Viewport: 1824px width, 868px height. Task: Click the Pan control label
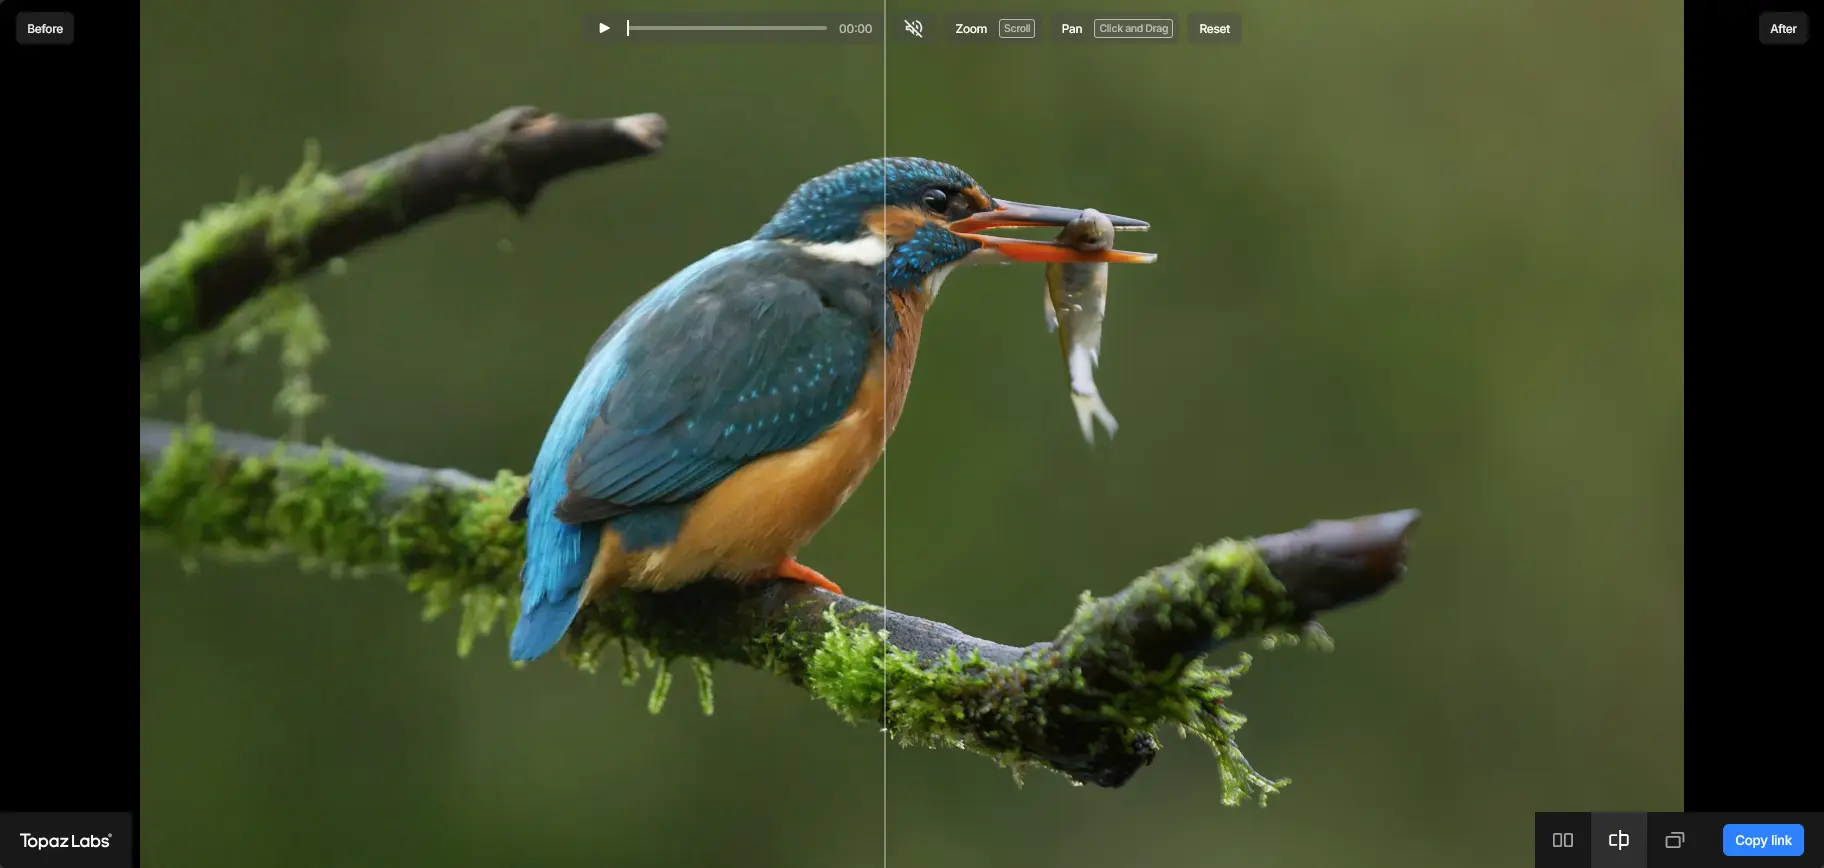point(1071,28)
